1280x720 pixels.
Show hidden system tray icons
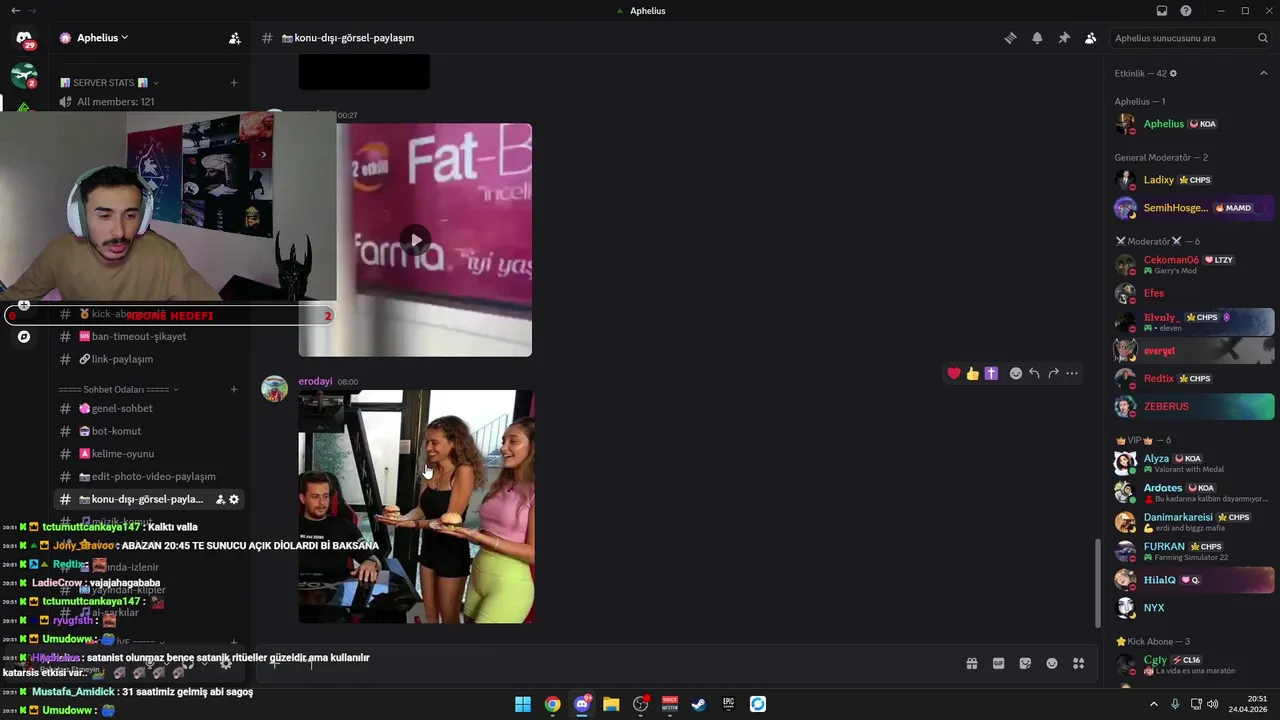click(1153, 704)
